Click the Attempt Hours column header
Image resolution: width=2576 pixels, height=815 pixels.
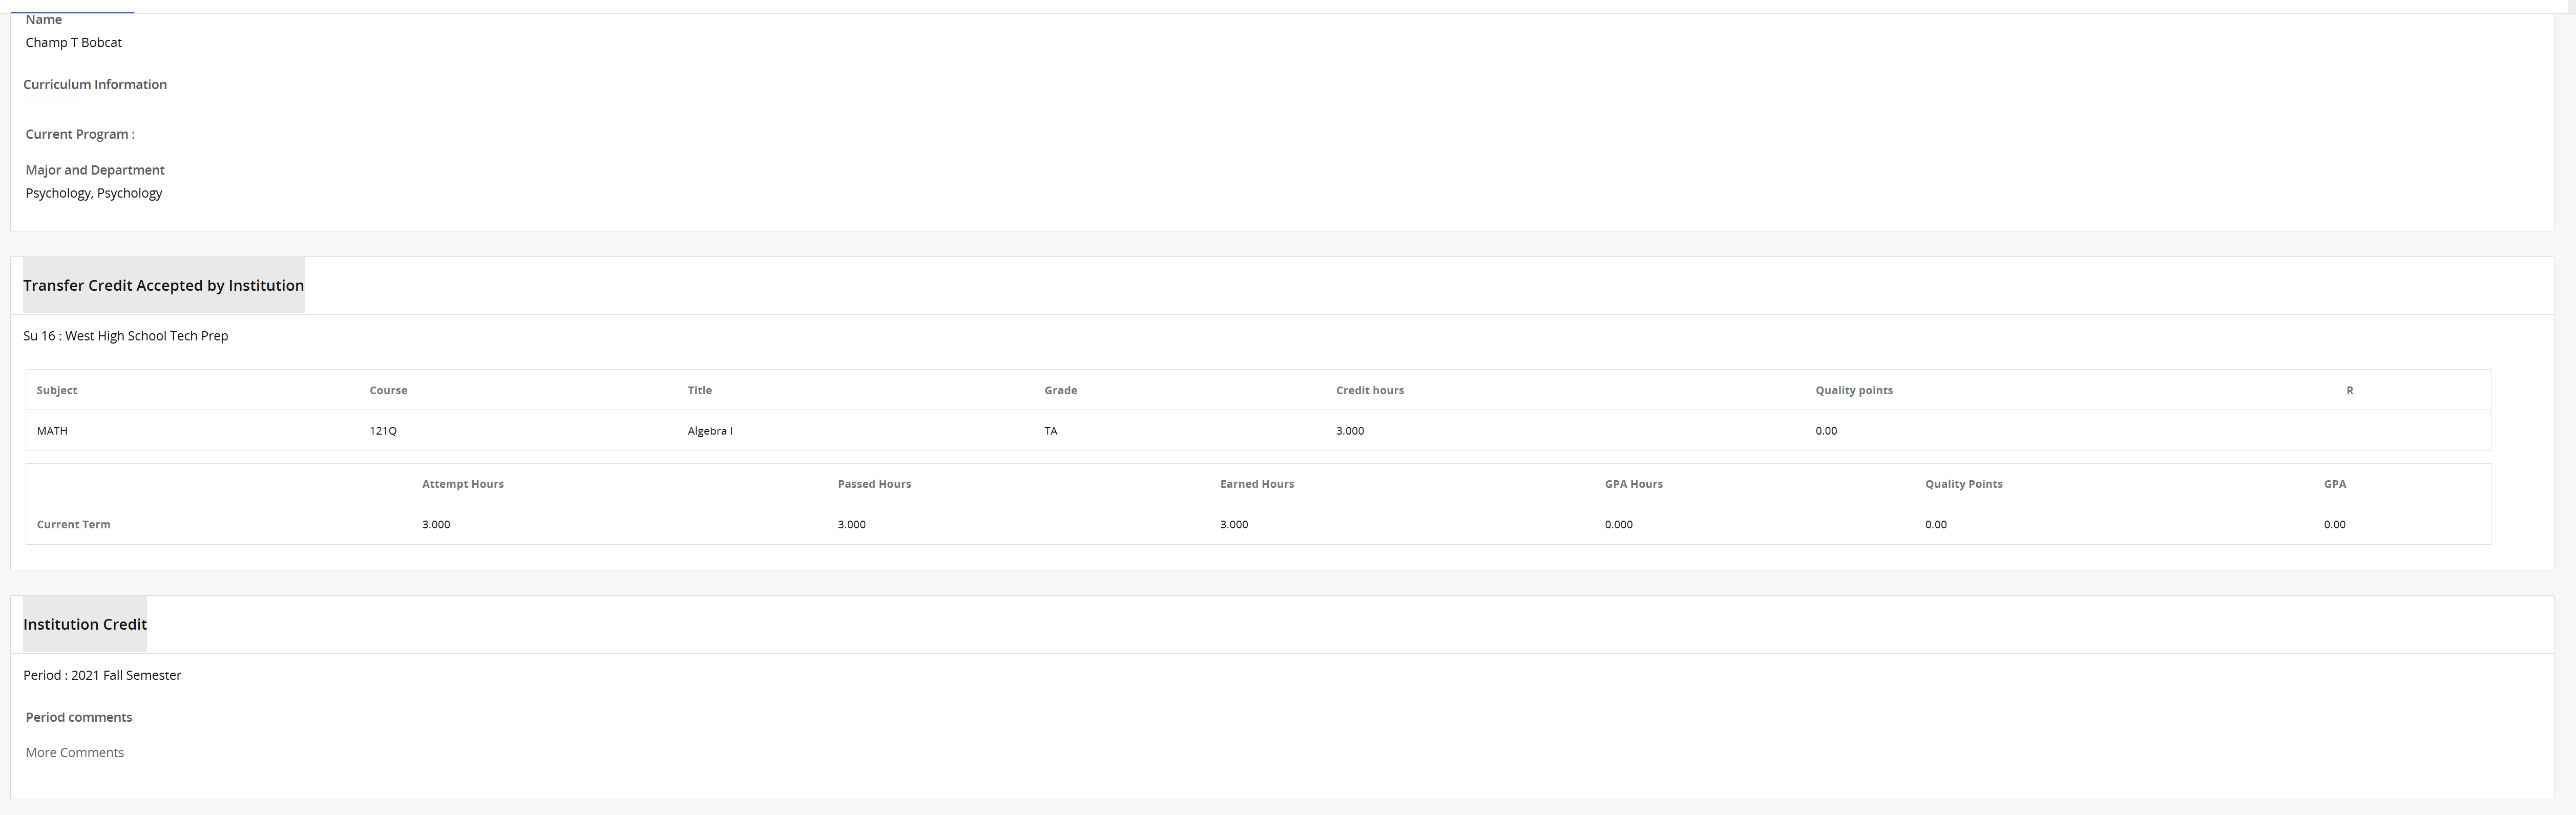point(462,484)
